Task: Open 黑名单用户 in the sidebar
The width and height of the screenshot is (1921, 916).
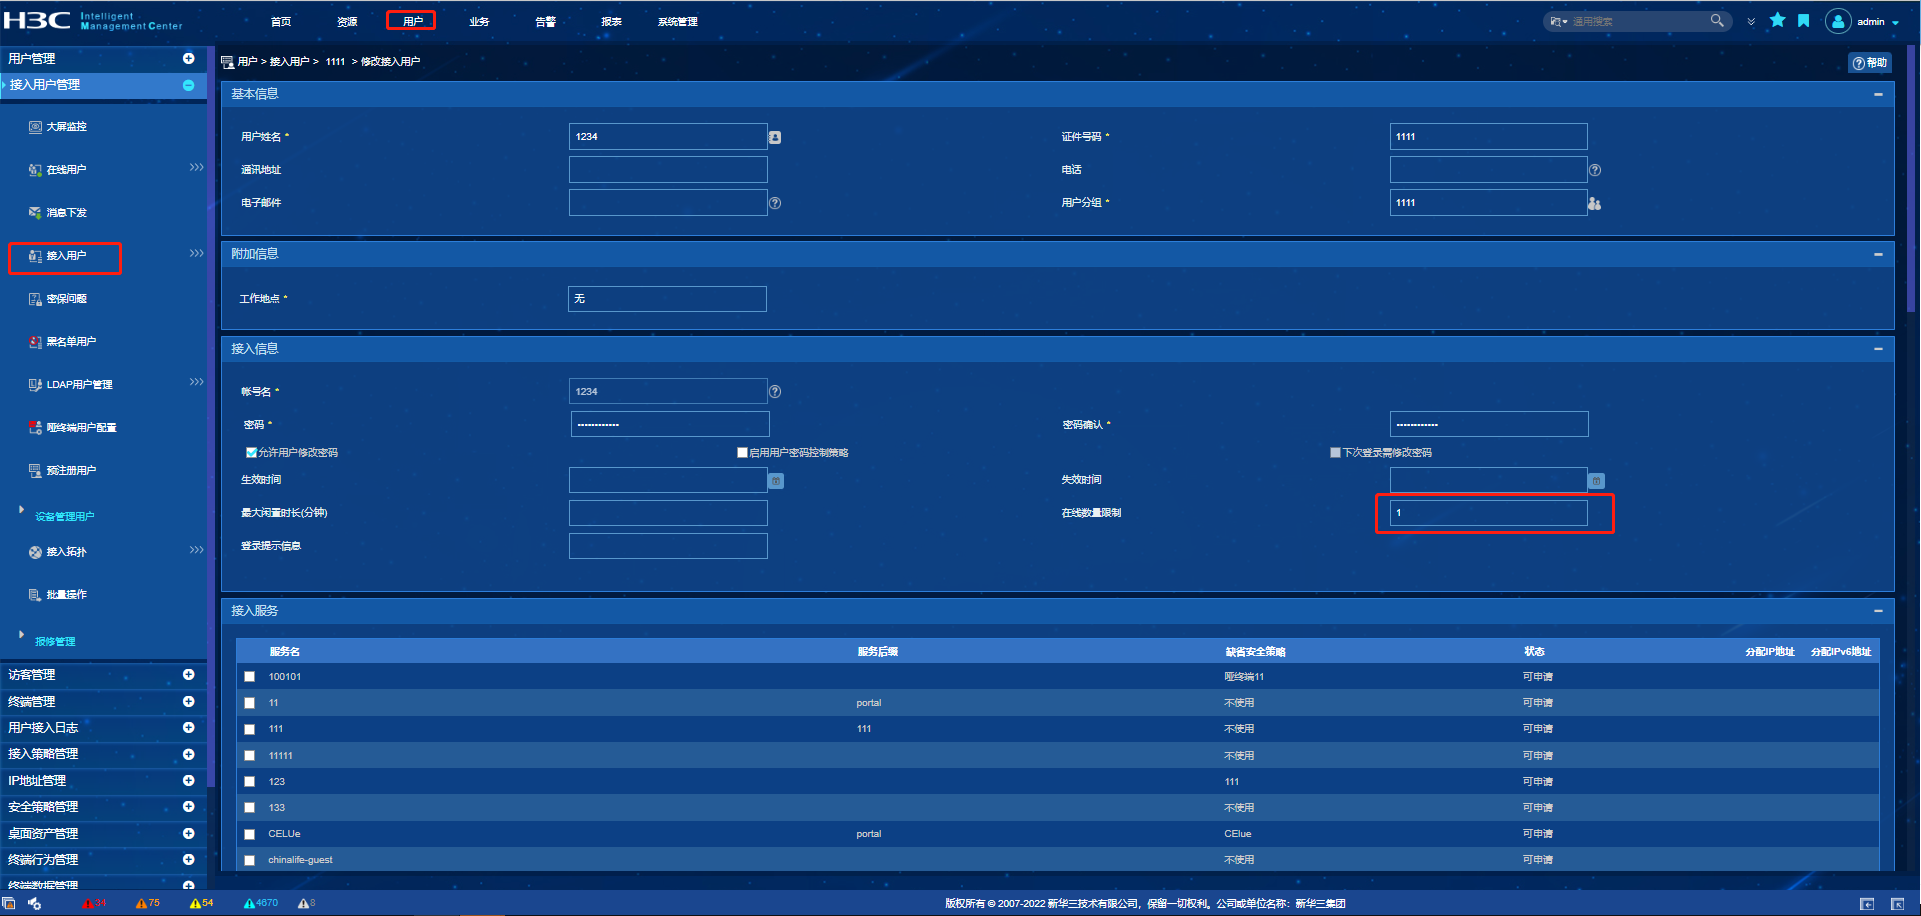Action: 71,342
